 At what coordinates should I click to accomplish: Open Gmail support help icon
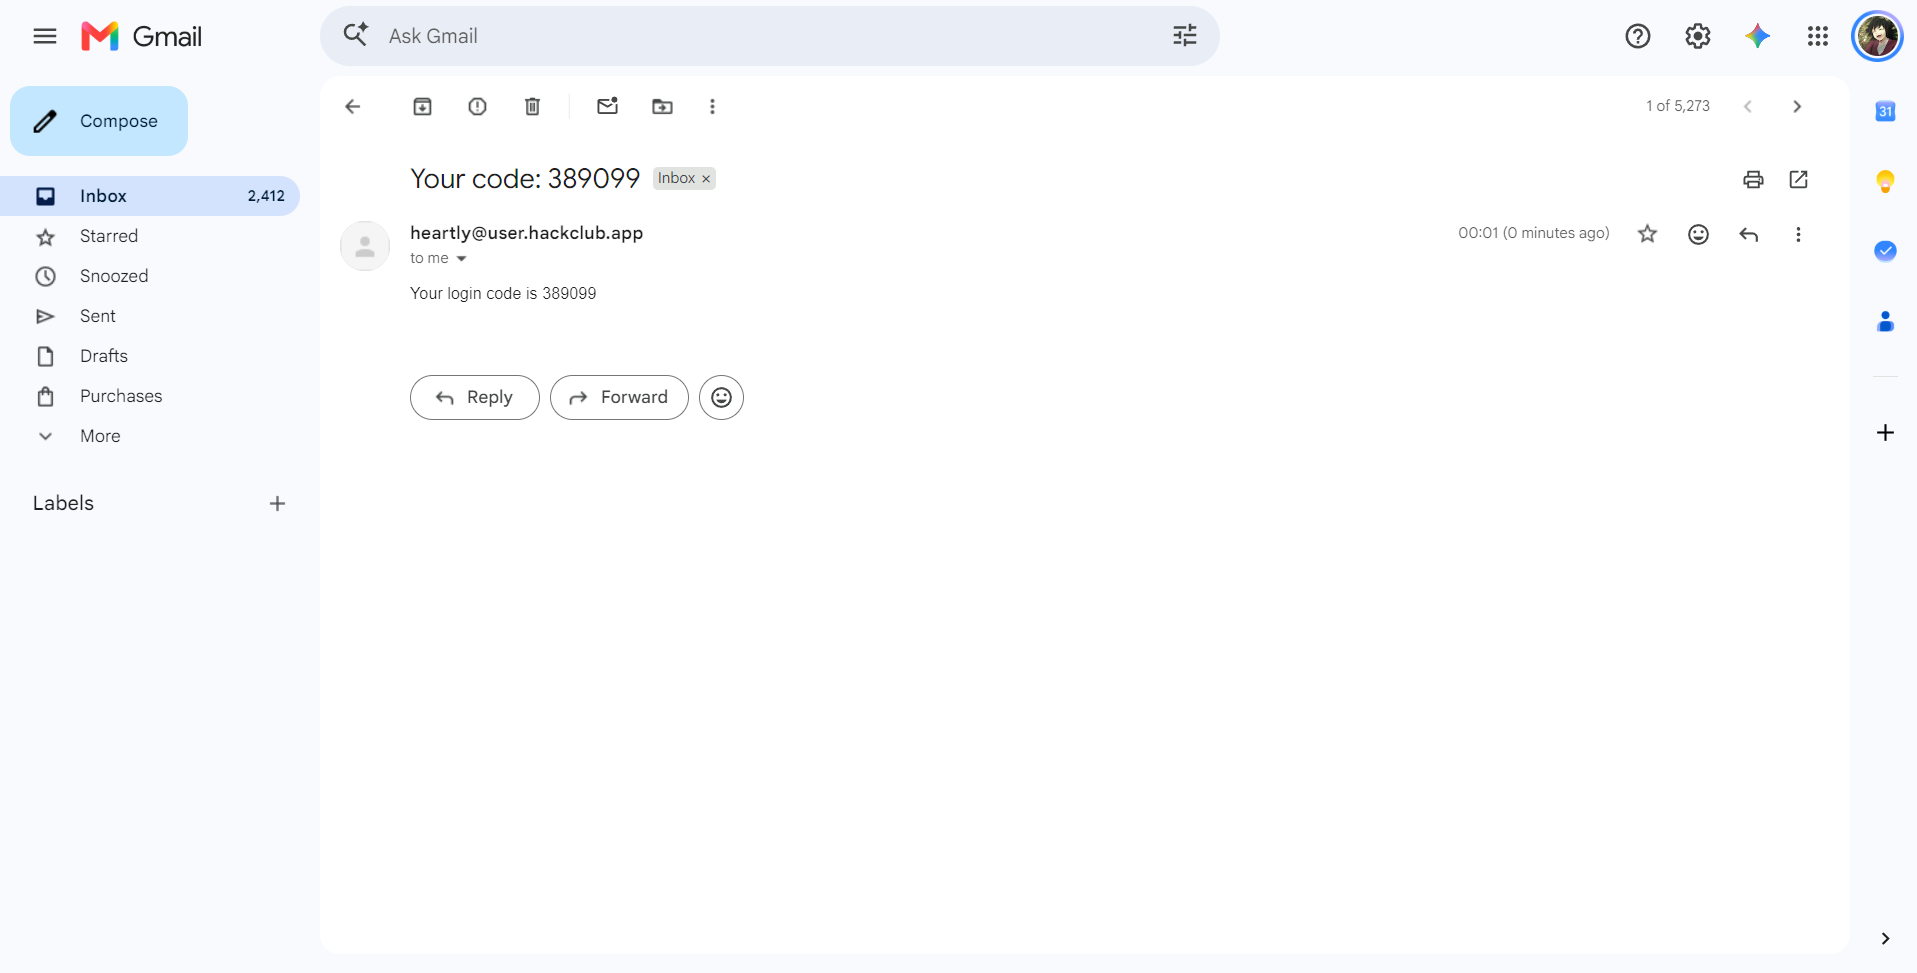coord(1638,37)
